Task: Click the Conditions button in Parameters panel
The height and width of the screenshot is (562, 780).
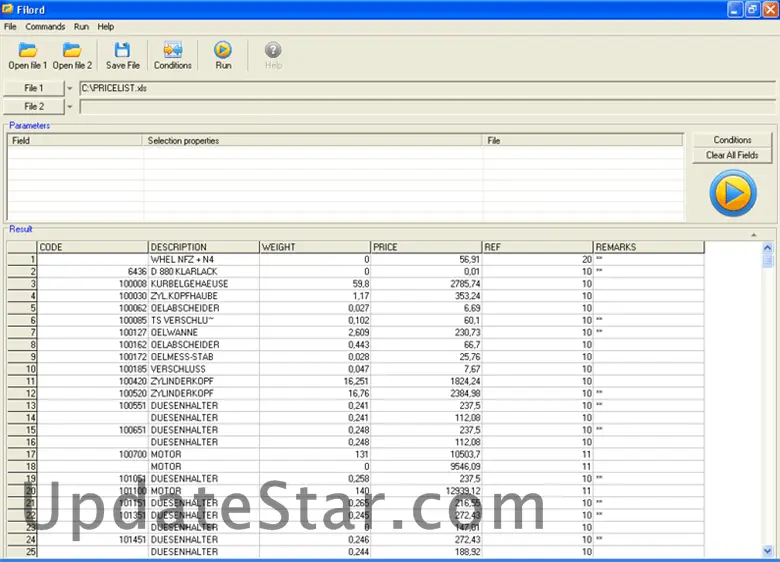Action: (x=732, y=140)
